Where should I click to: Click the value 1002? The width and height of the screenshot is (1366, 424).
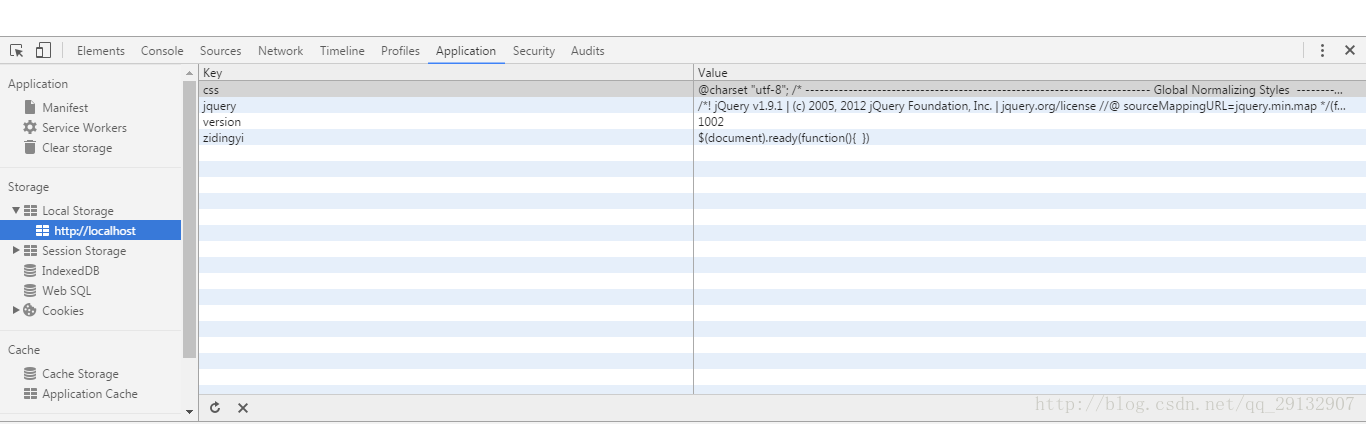point(711,121)
